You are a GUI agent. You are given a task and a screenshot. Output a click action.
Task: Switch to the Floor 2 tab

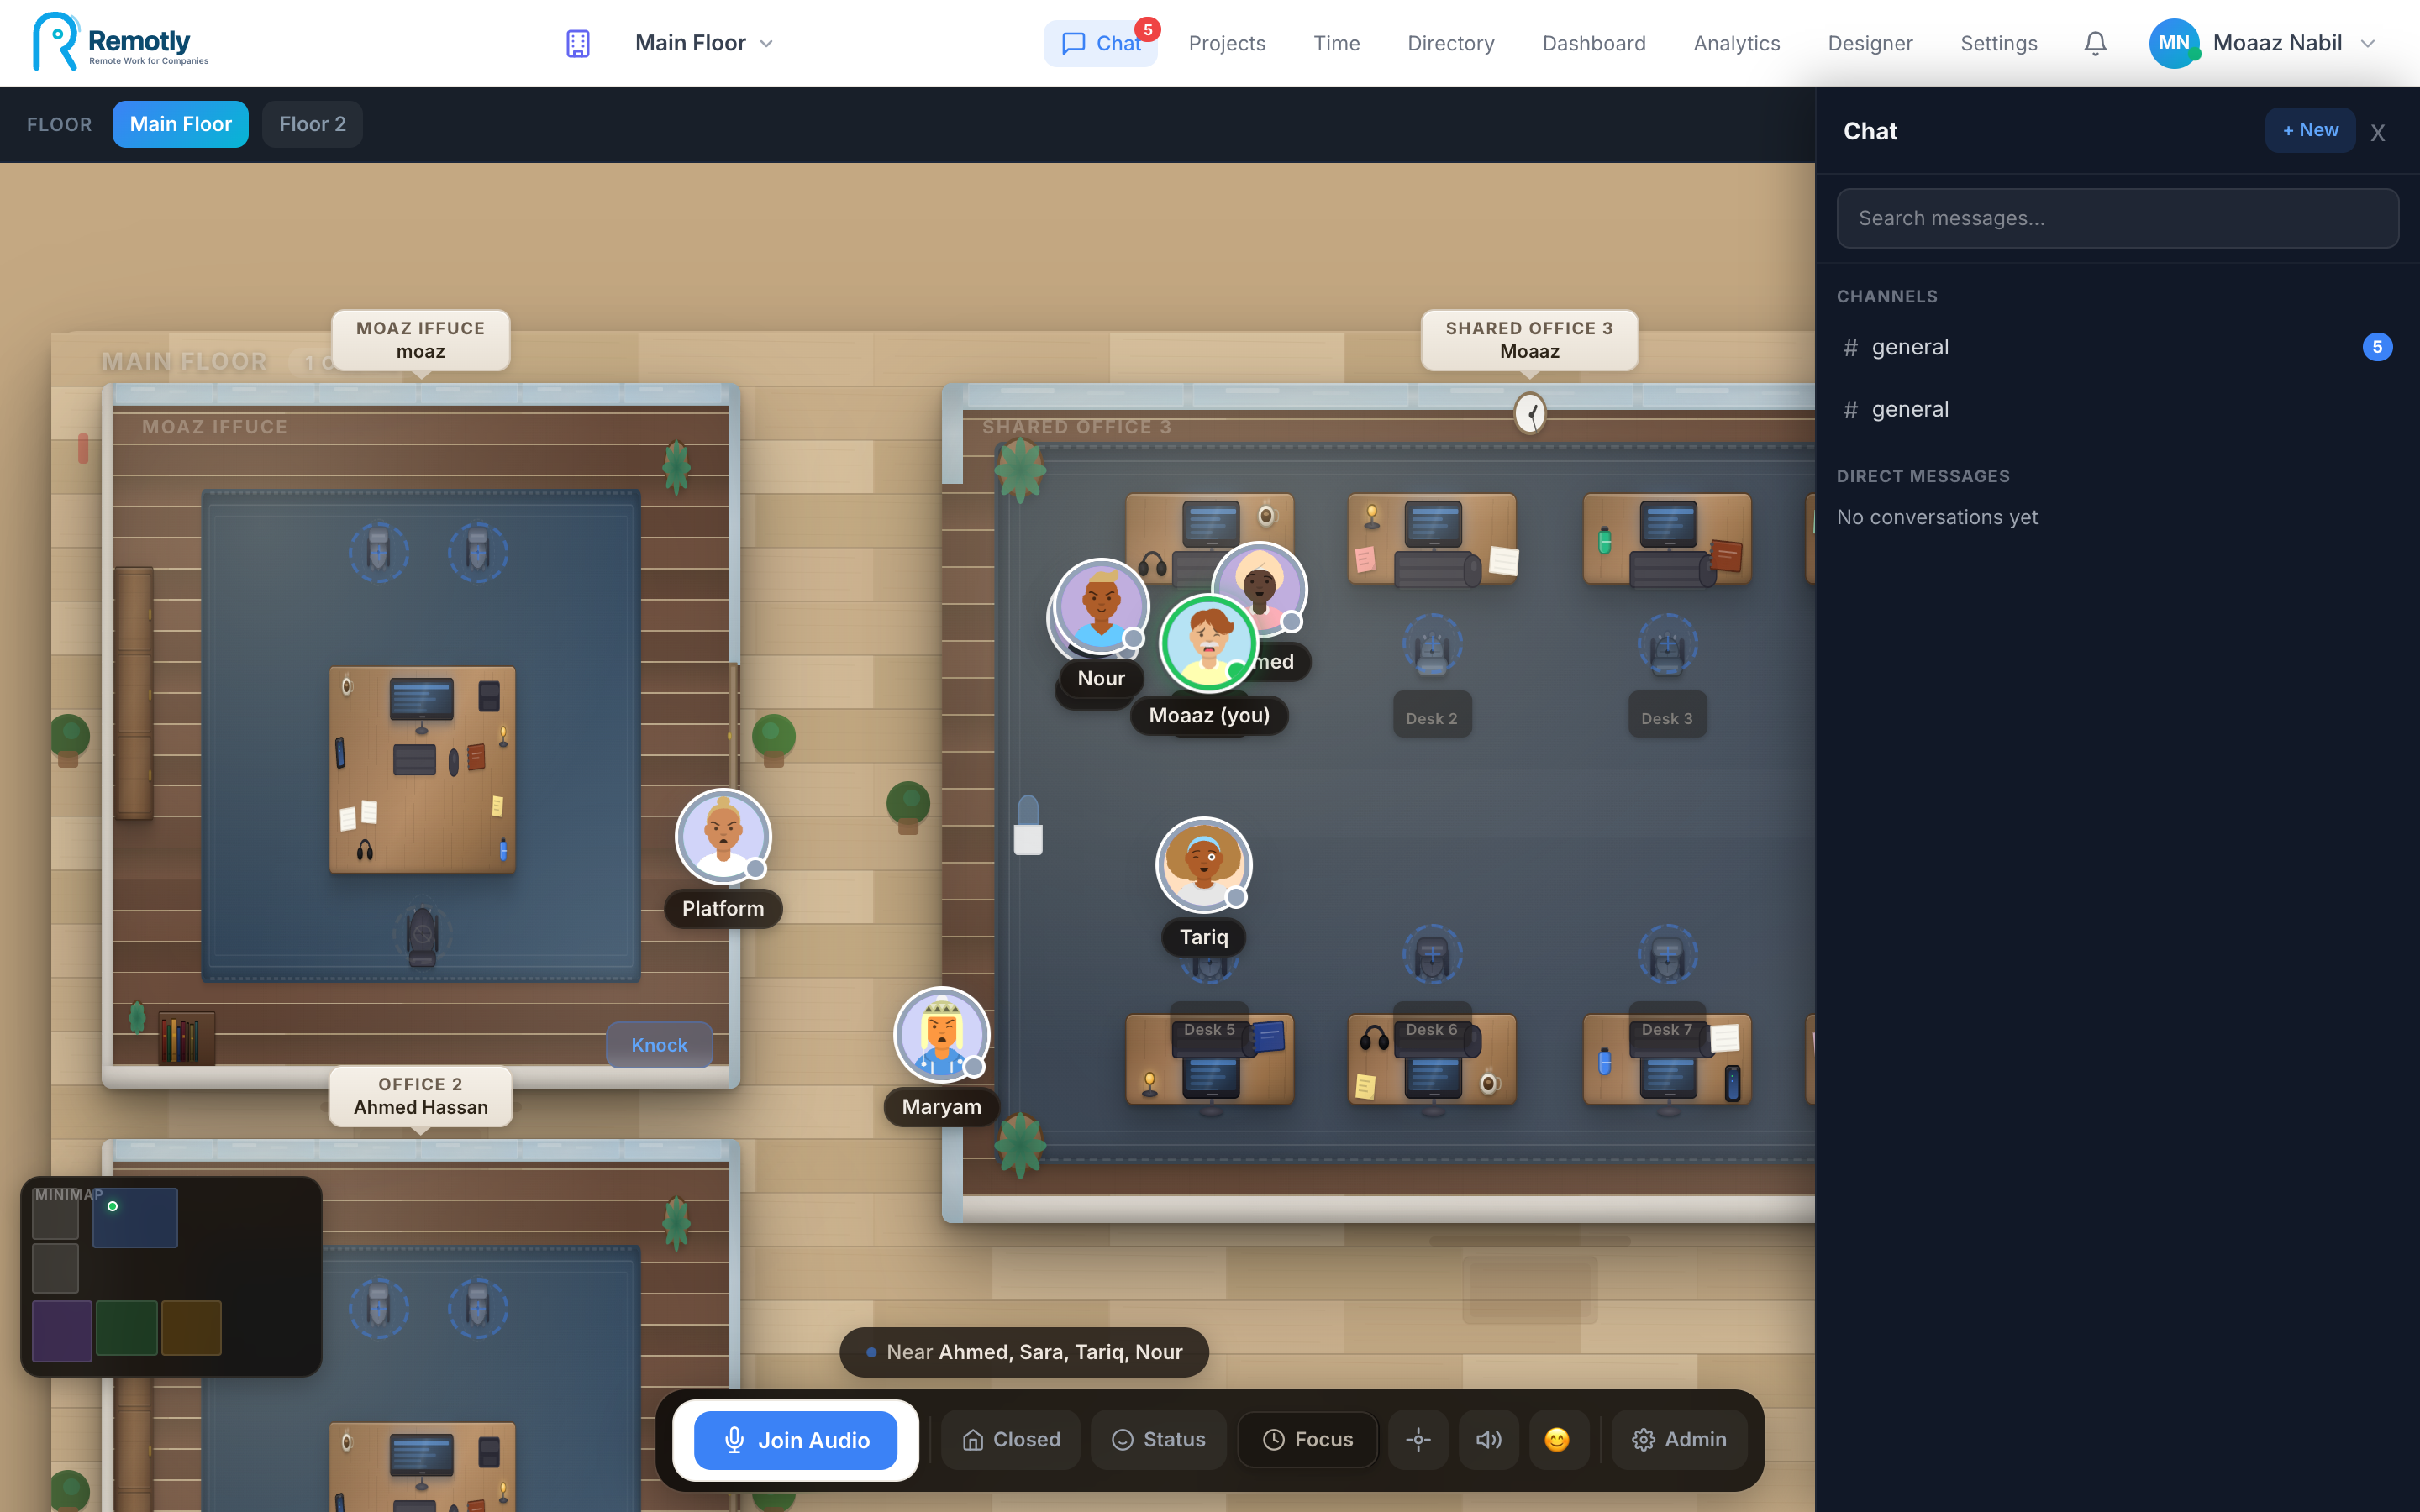(312, 124)
